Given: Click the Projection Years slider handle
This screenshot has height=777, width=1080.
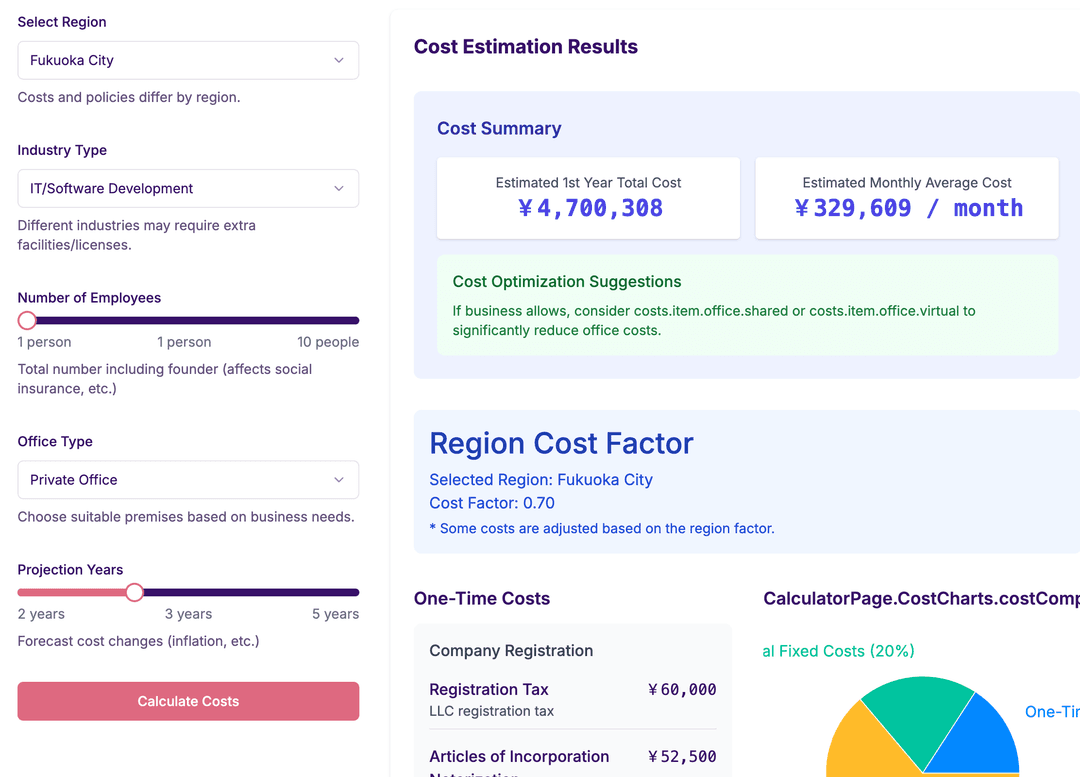Looking at the screenshot, I should [134, 592].
